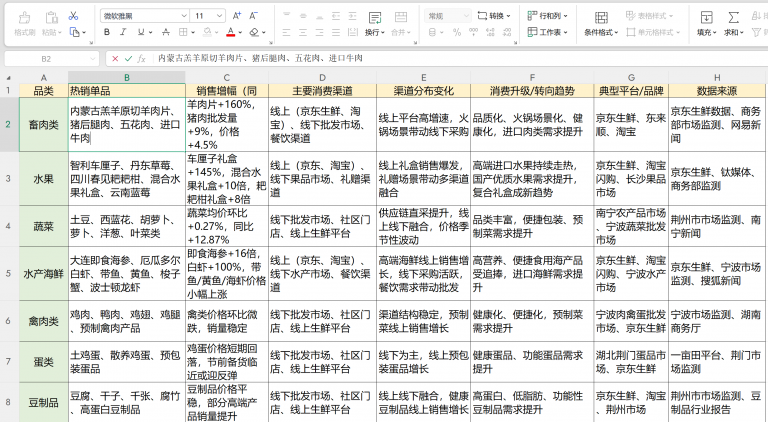Cancel edit with red X icon
Viewport: 768px width, 422px height.
point(115,59)
